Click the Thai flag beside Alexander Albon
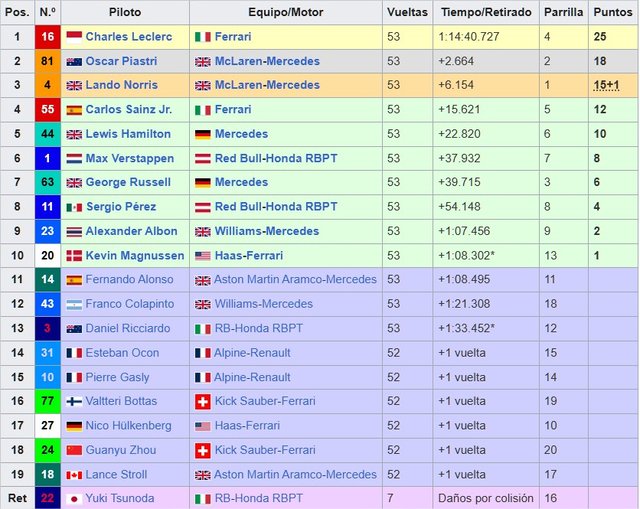Image resolution: width=640 pixels, height=509 pixels. (74, 232)
